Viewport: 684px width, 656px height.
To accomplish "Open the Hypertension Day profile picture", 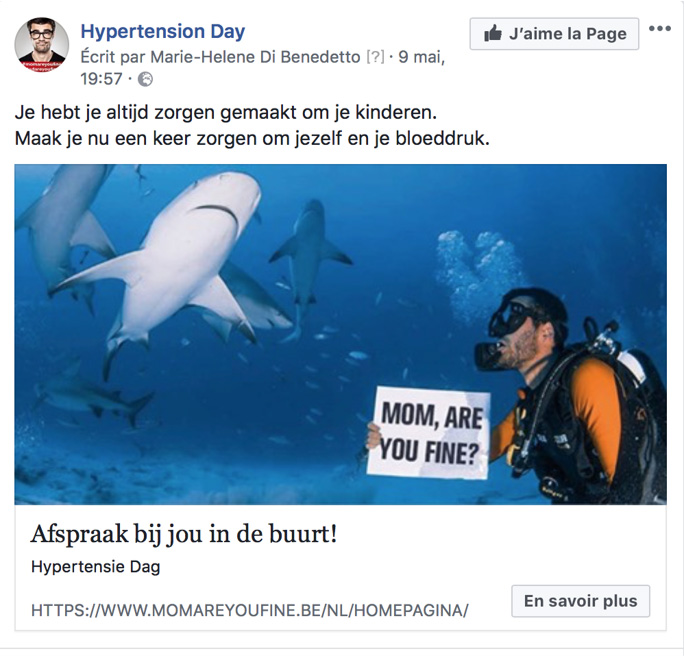I will tap(42, 44).
